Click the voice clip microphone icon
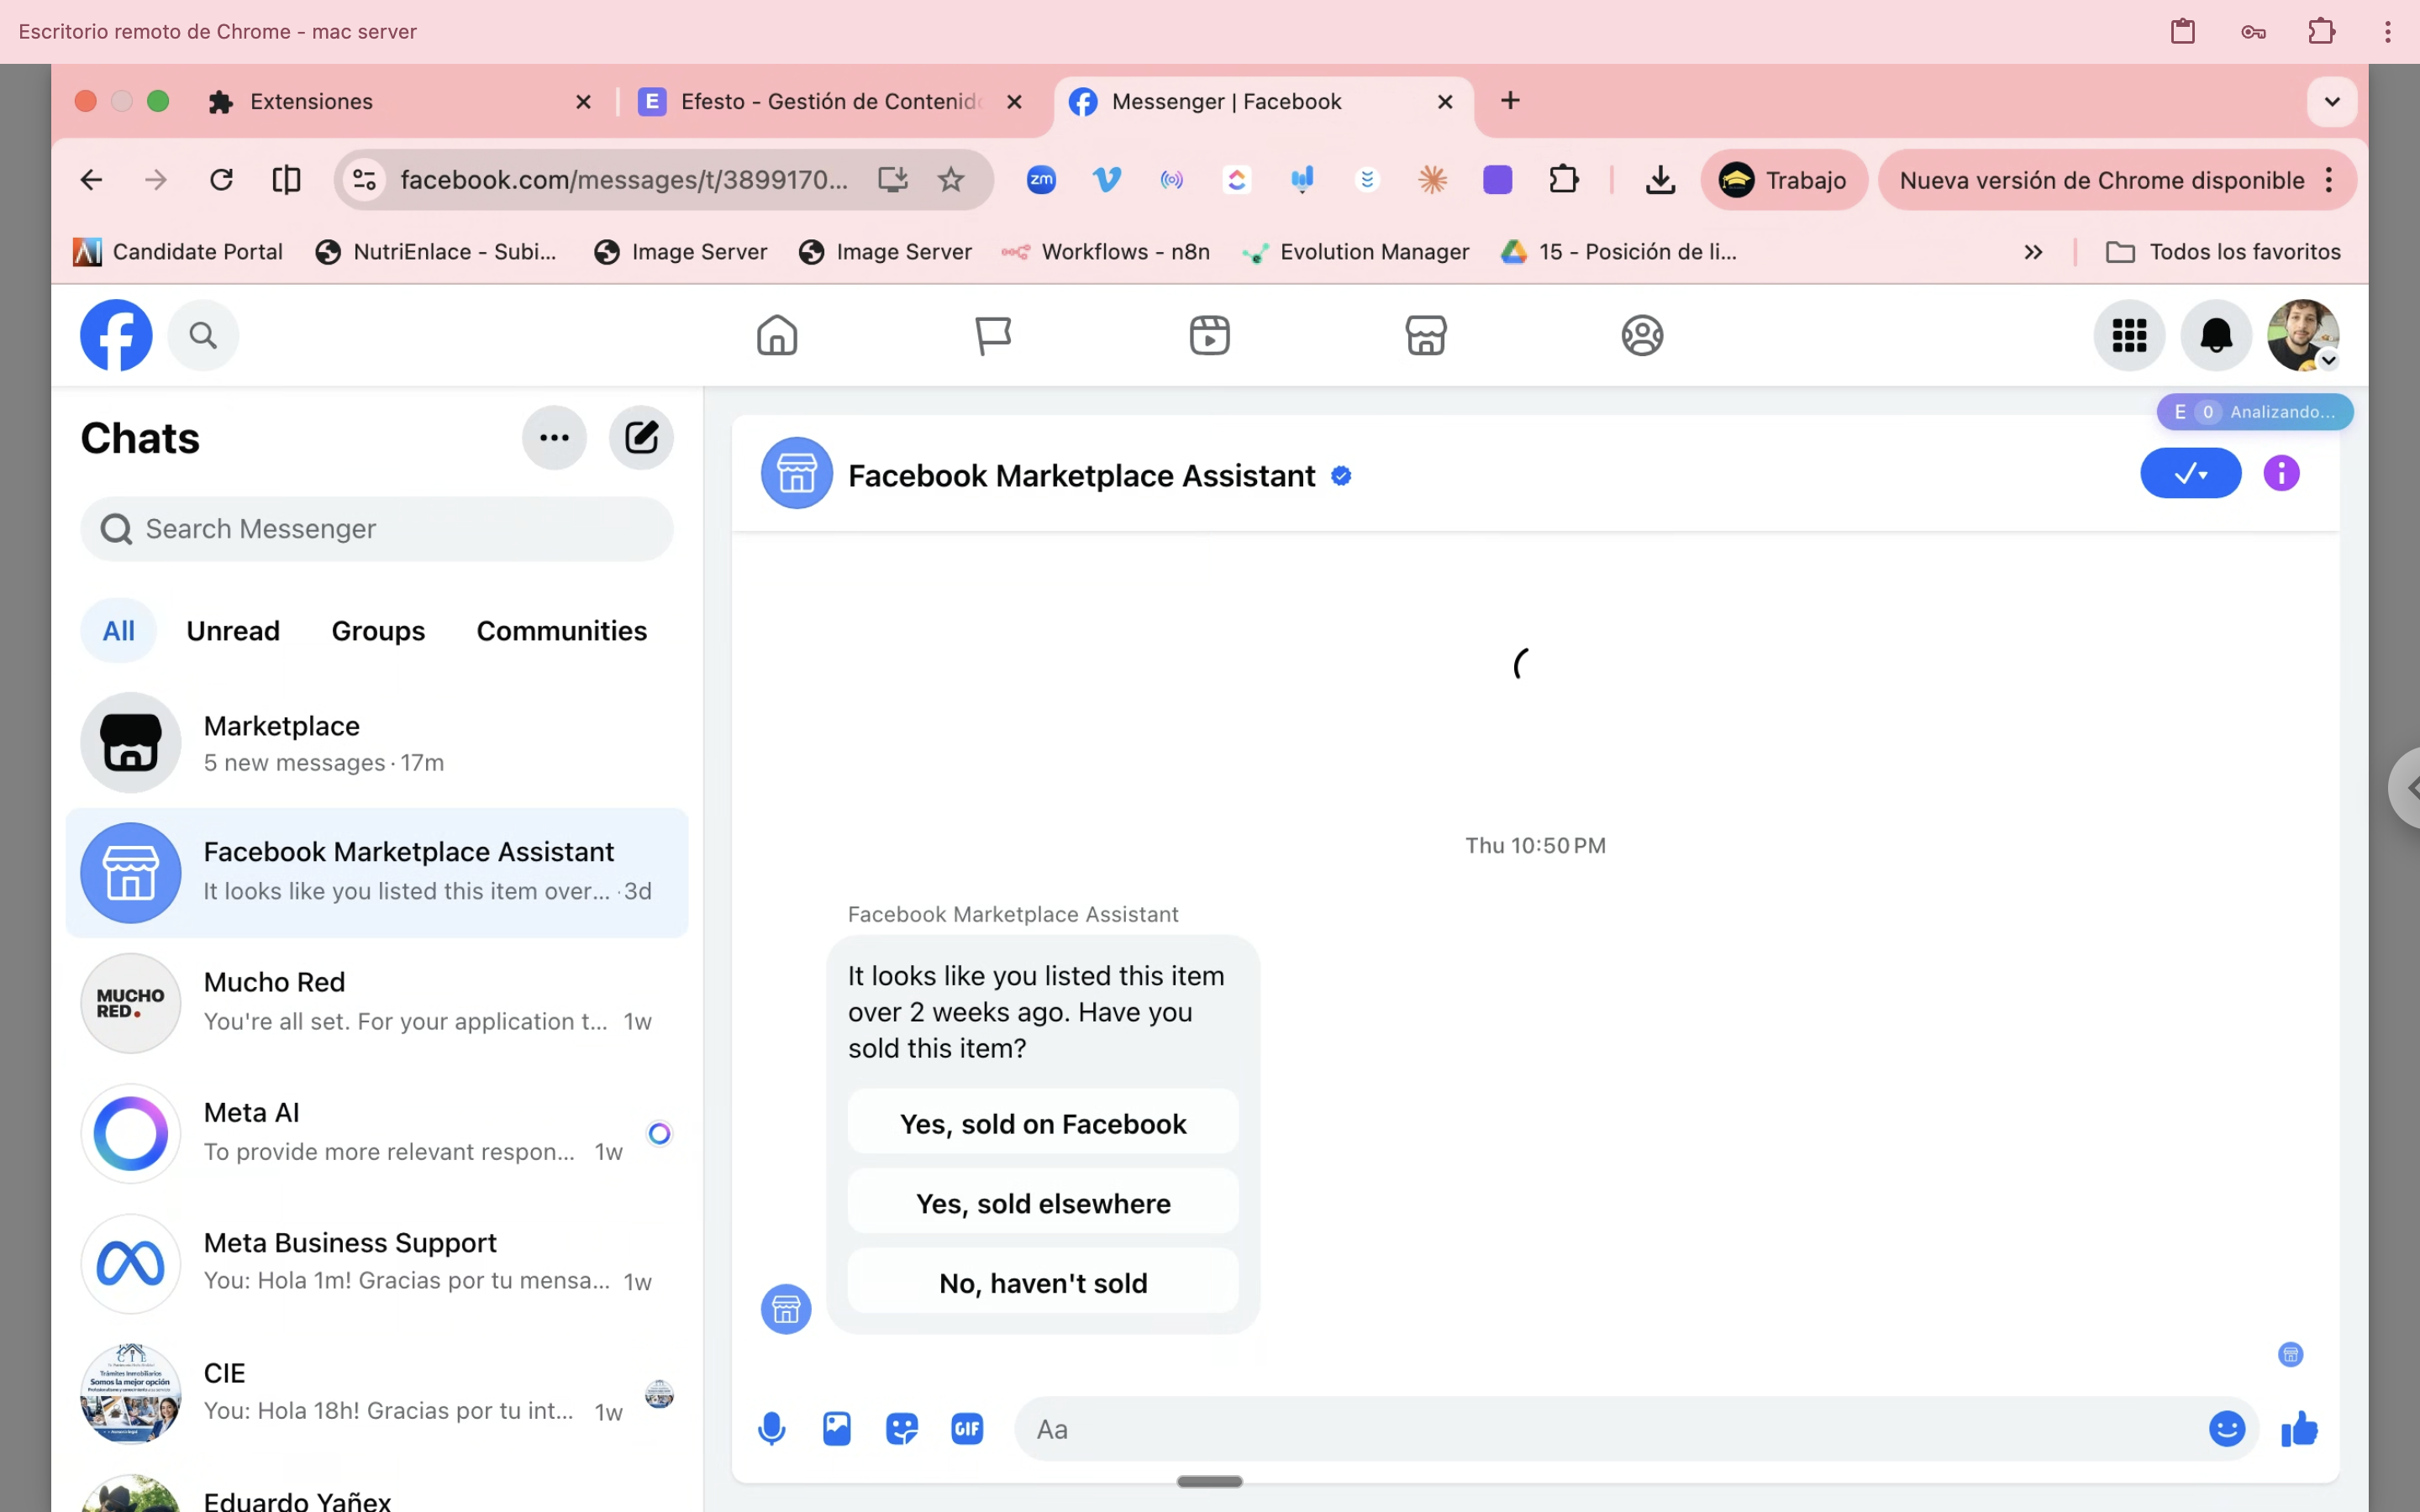 click(771, 1429)
